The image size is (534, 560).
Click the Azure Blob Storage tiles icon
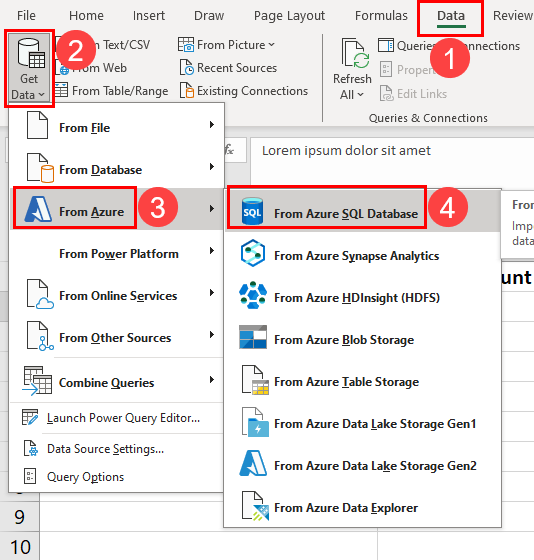253,337
